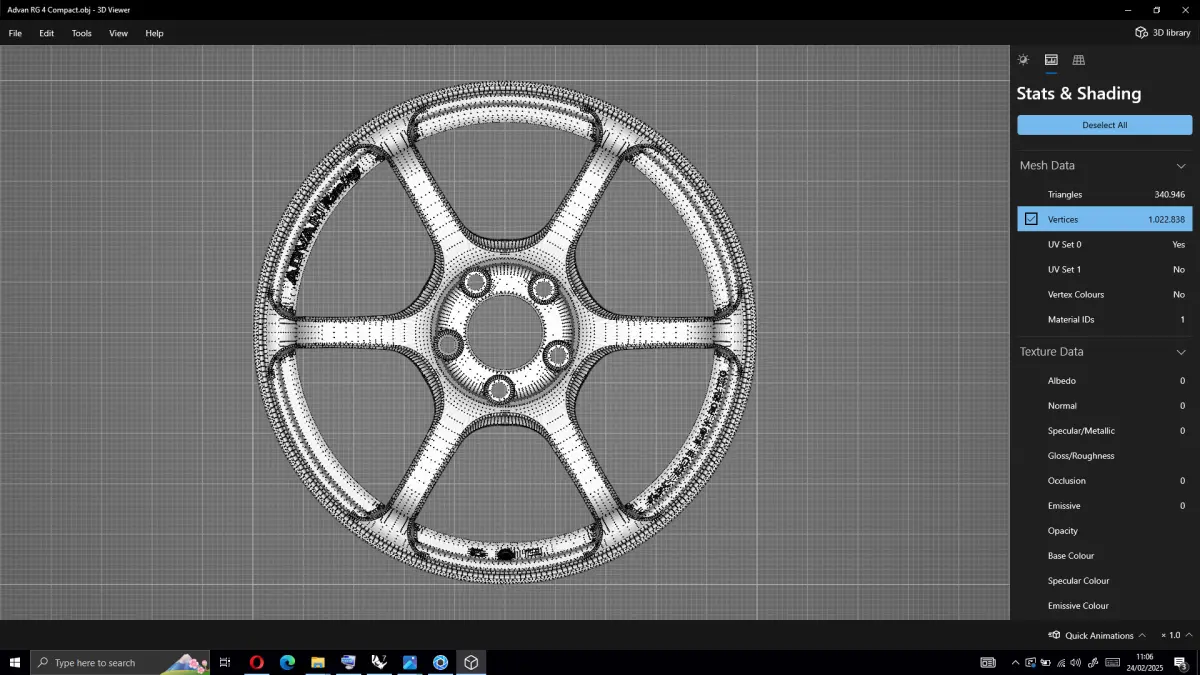Select the Opacity row

[x=1105, y=530]
